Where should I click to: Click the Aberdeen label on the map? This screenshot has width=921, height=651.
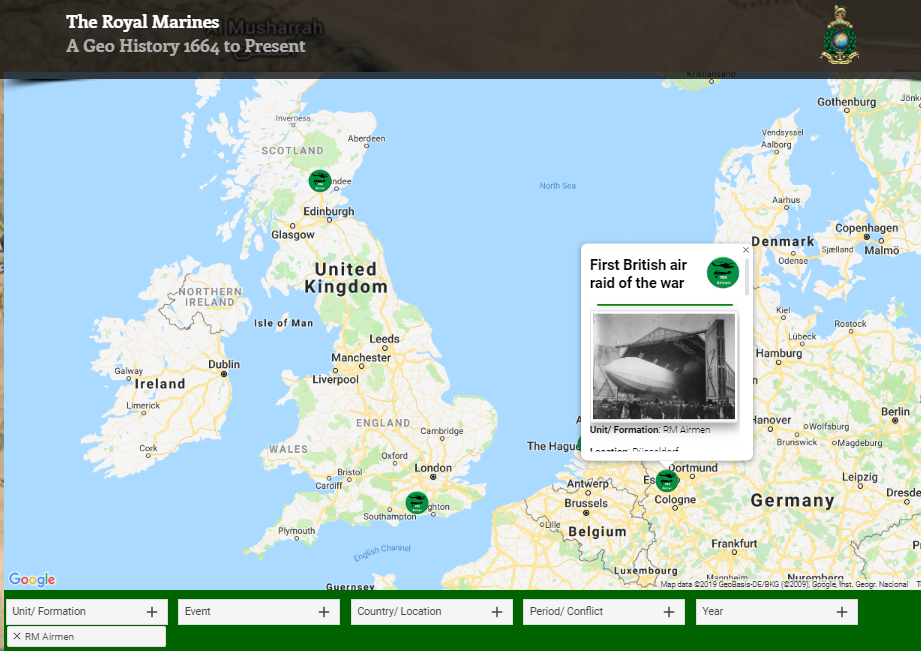click(367, 139)
